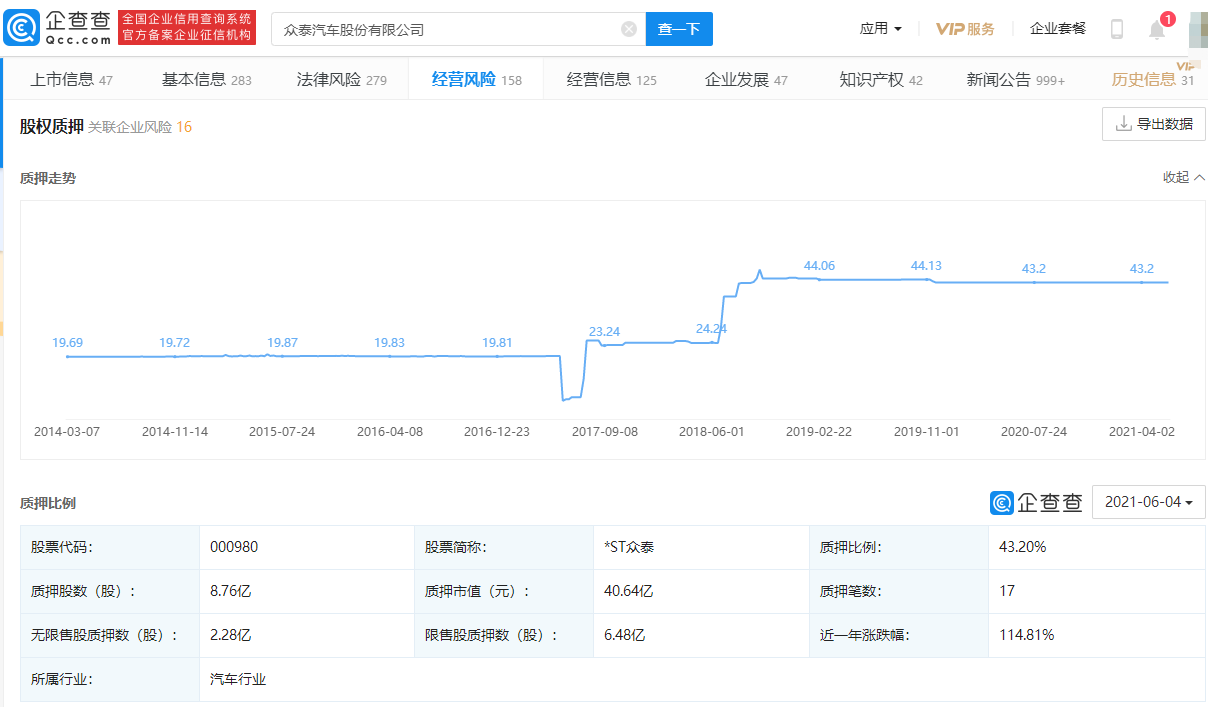Image resolution: width=1208 pixels, height=707 pixels.
Task: Click chart data point labeled 19.69
Action: pyautogui.click(x=67, y=355)
